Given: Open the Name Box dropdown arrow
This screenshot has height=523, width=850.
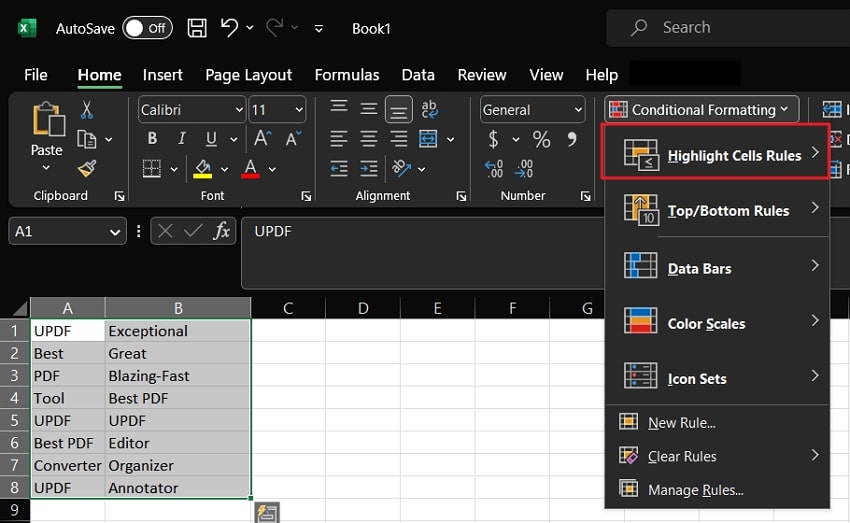Looking at the screenshot, I should [116, 232].
